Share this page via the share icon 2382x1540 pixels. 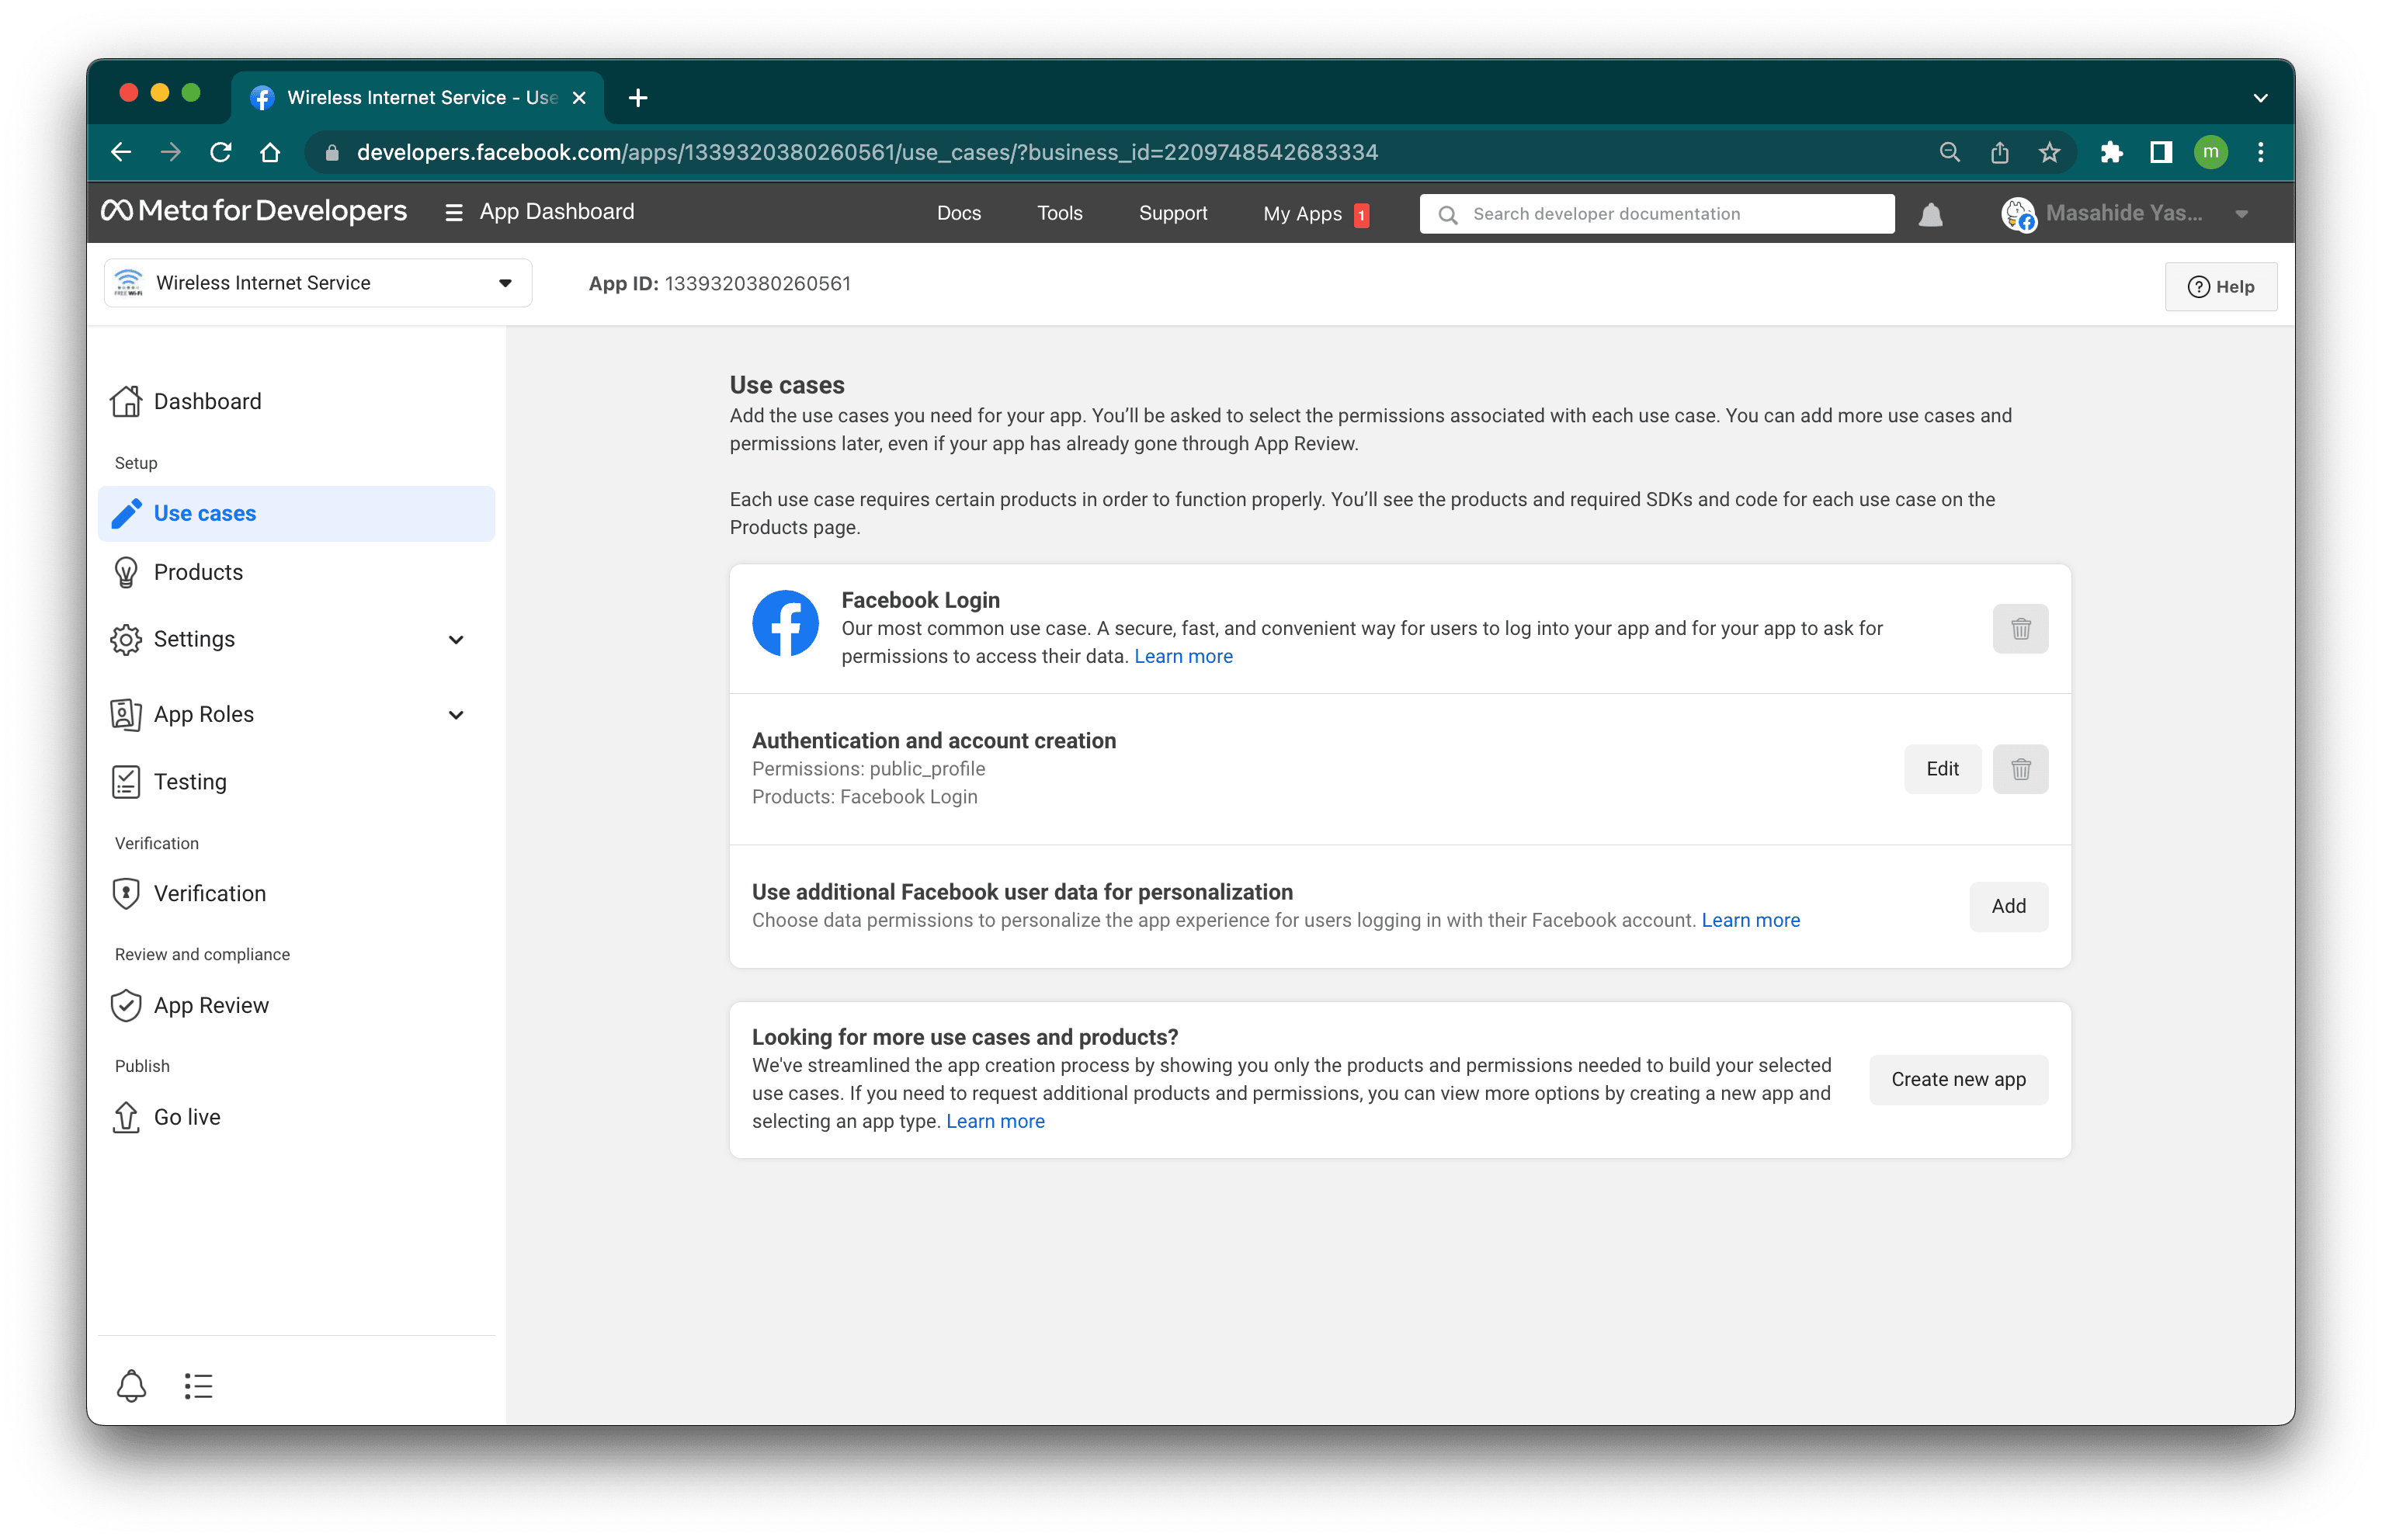point(1999,152)
